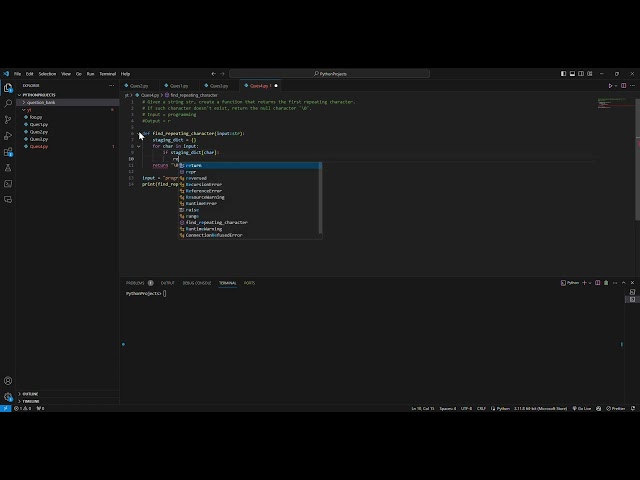Click the Split Editor Right icon
The image size is (640, 480).
click(624, 86)
